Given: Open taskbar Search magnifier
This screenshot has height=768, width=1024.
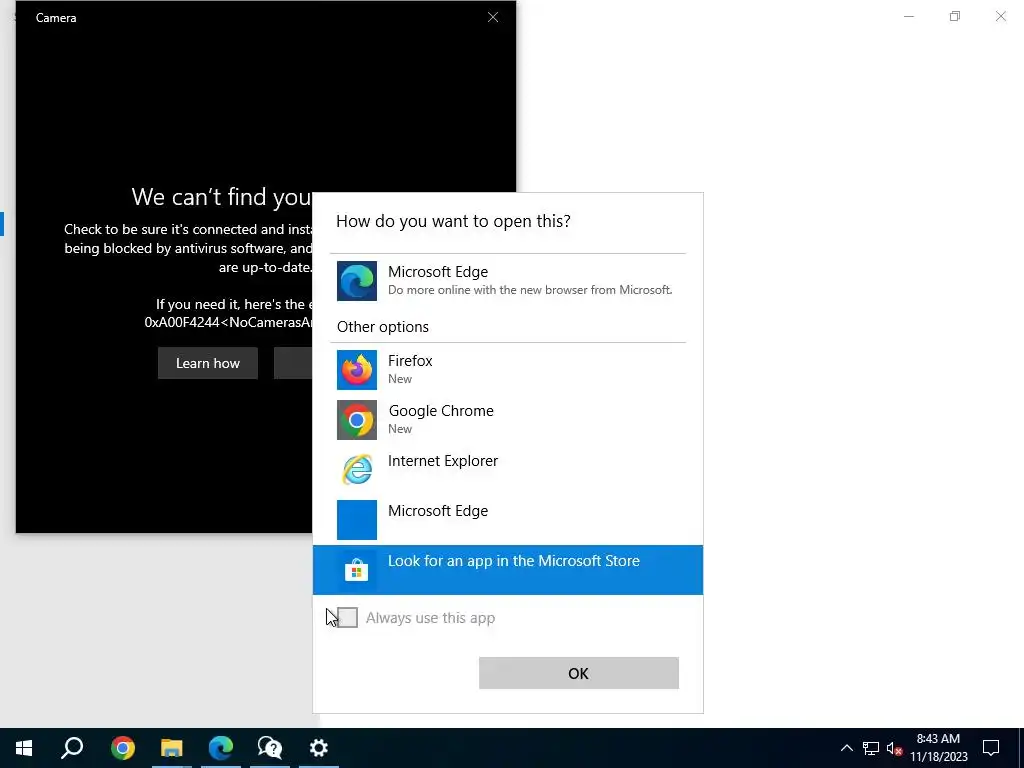Looking at the screenshot, I should tap(72, 748).
